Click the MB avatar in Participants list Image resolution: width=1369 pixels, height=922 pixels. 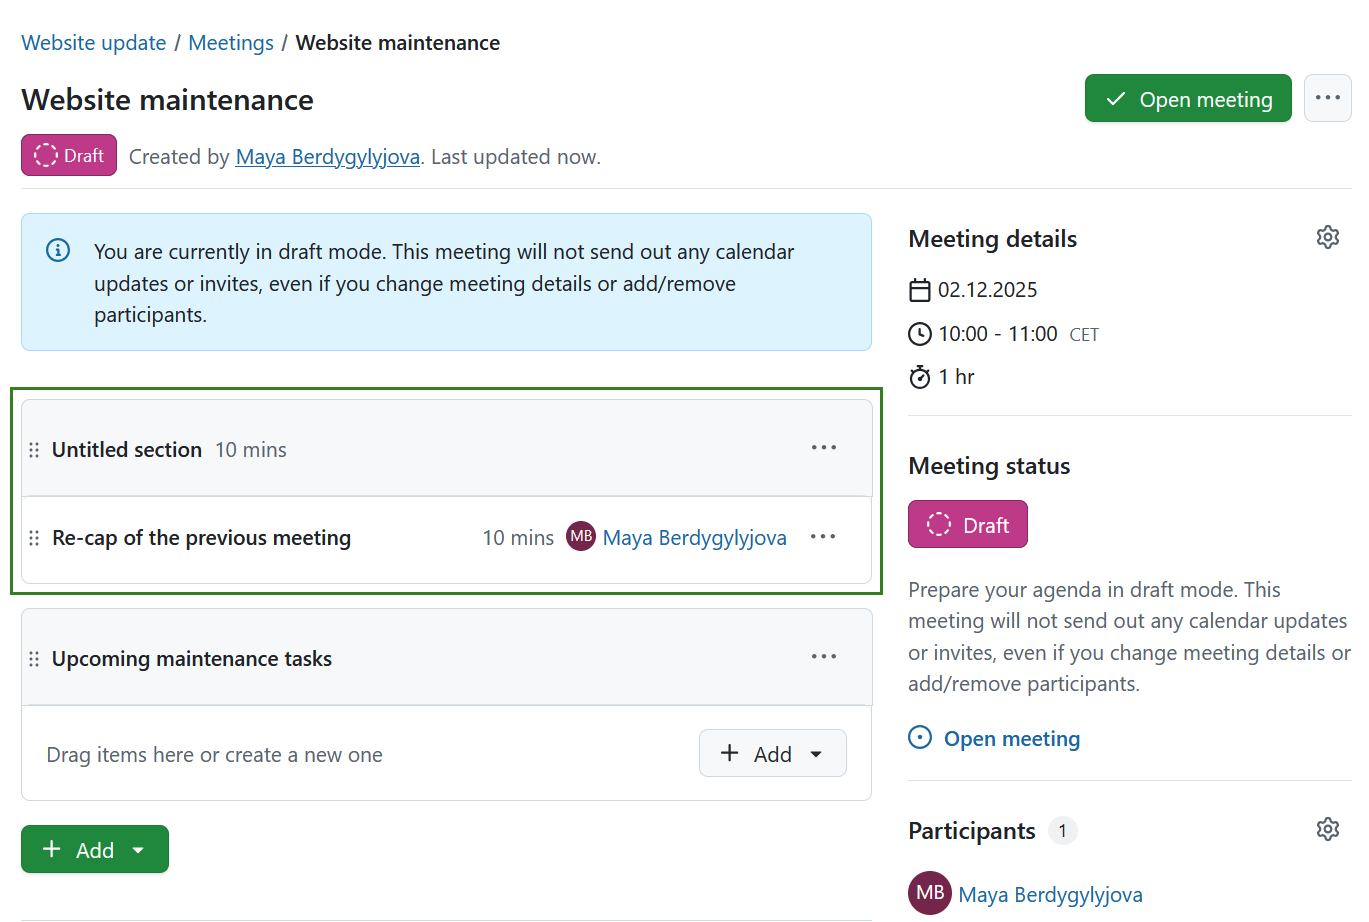929,893
